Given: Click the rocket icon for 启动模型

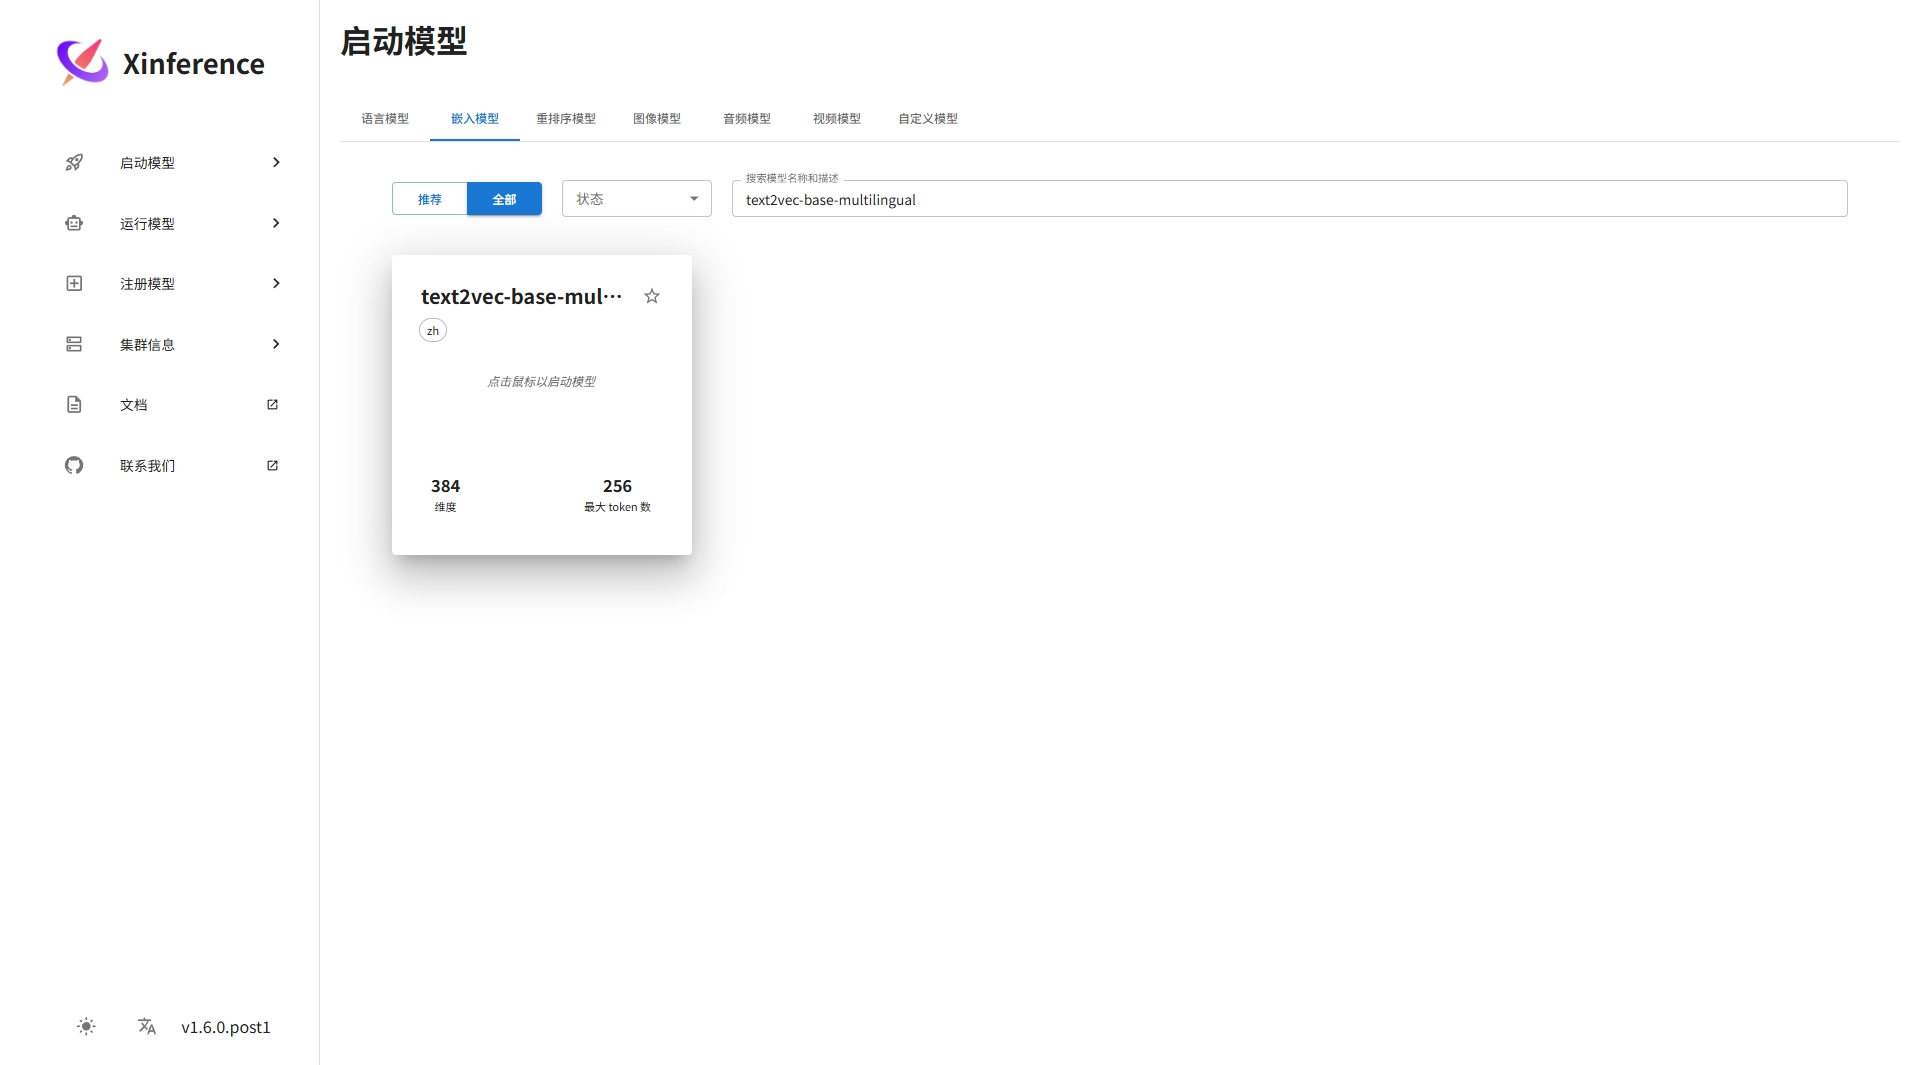Looking at the screenshot, I should [74, 162].
